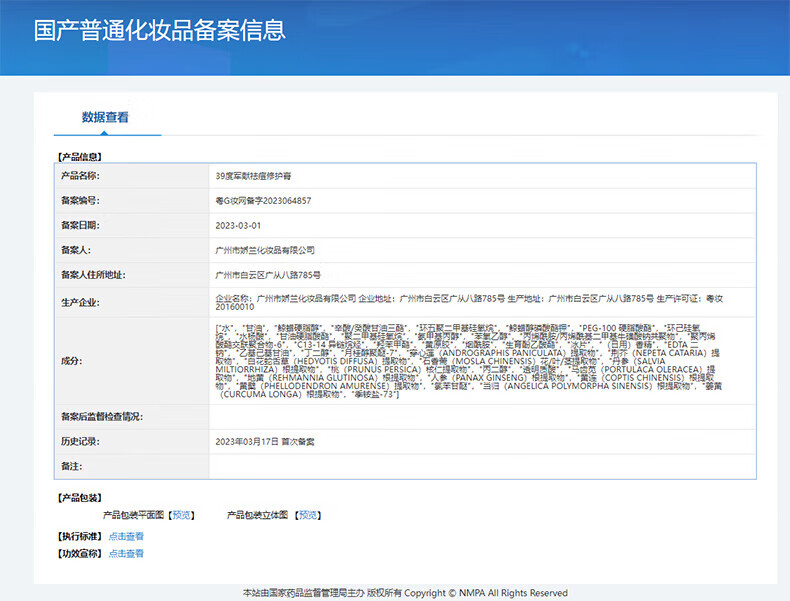Click the 成分 label

[72, 361]
